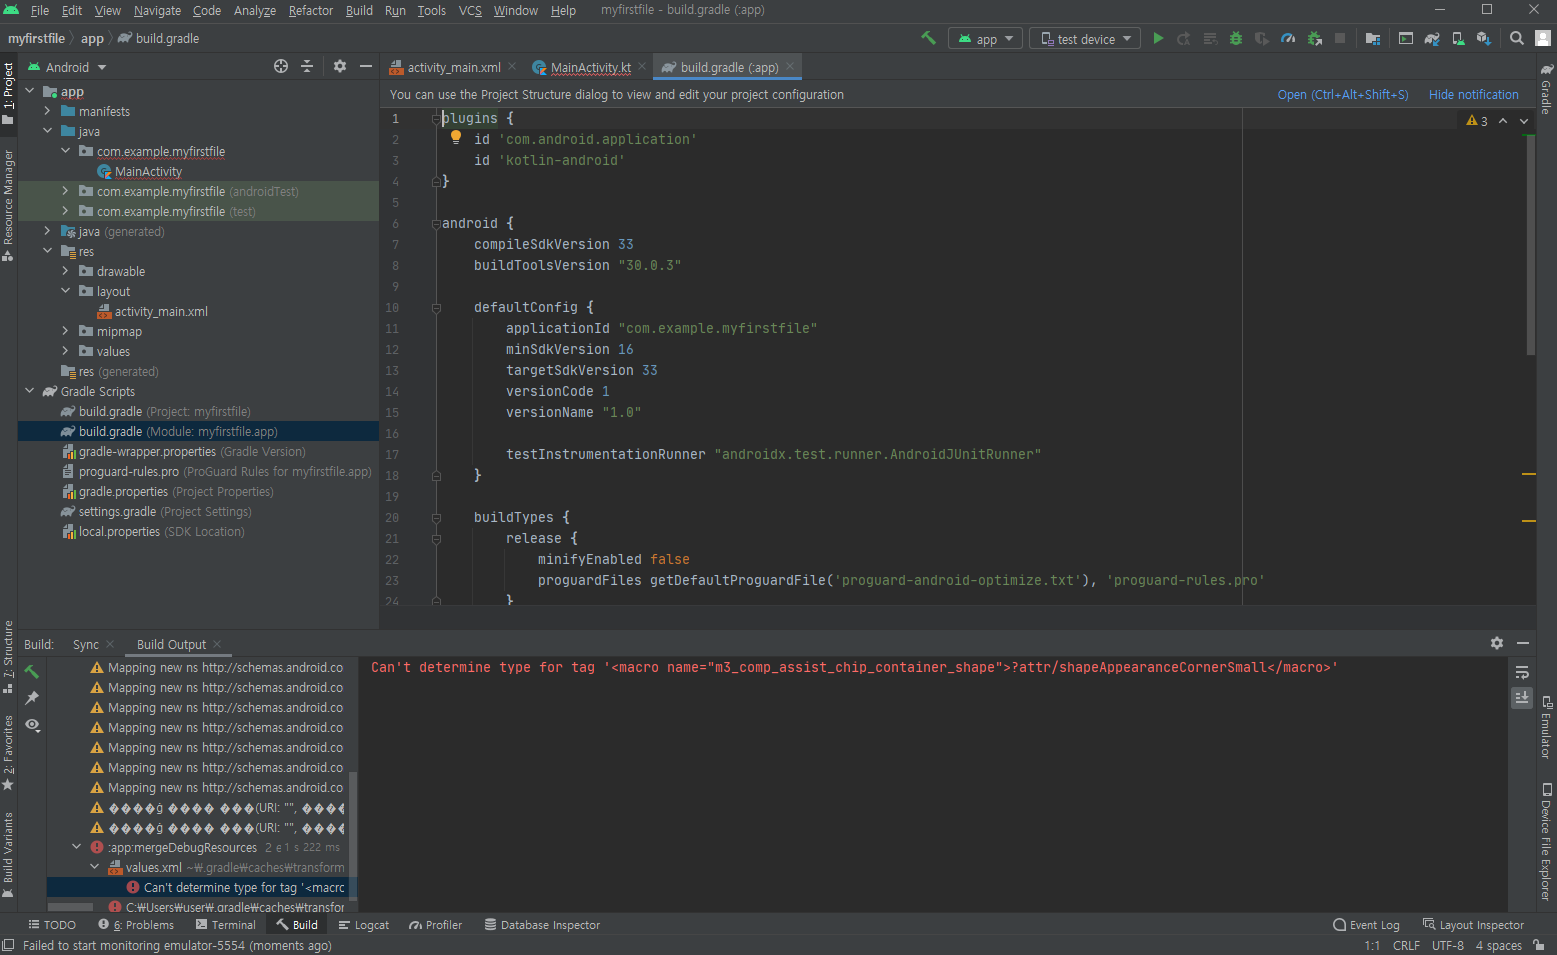This screenshot has height=955, width=1557.
Task: Click the tool windows quick access icon
Action: pos(8,945)
